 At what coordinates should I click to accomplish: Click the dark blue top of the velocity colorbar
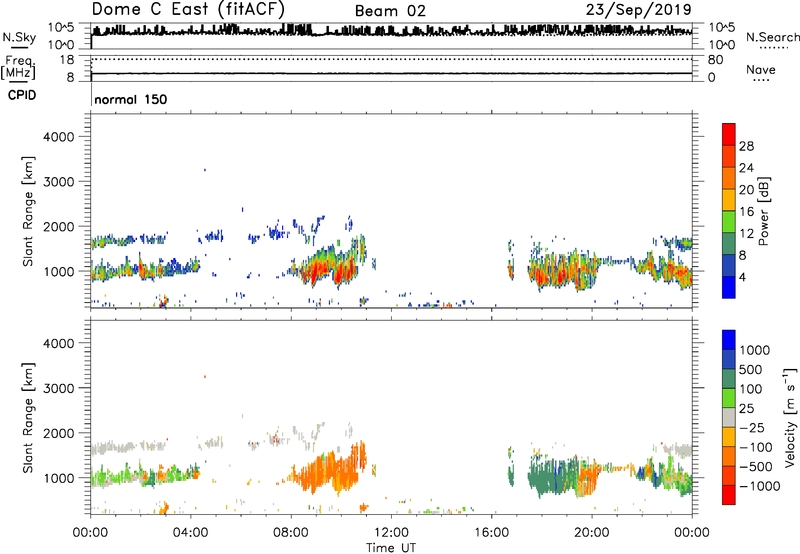click(x=729, y=340)
